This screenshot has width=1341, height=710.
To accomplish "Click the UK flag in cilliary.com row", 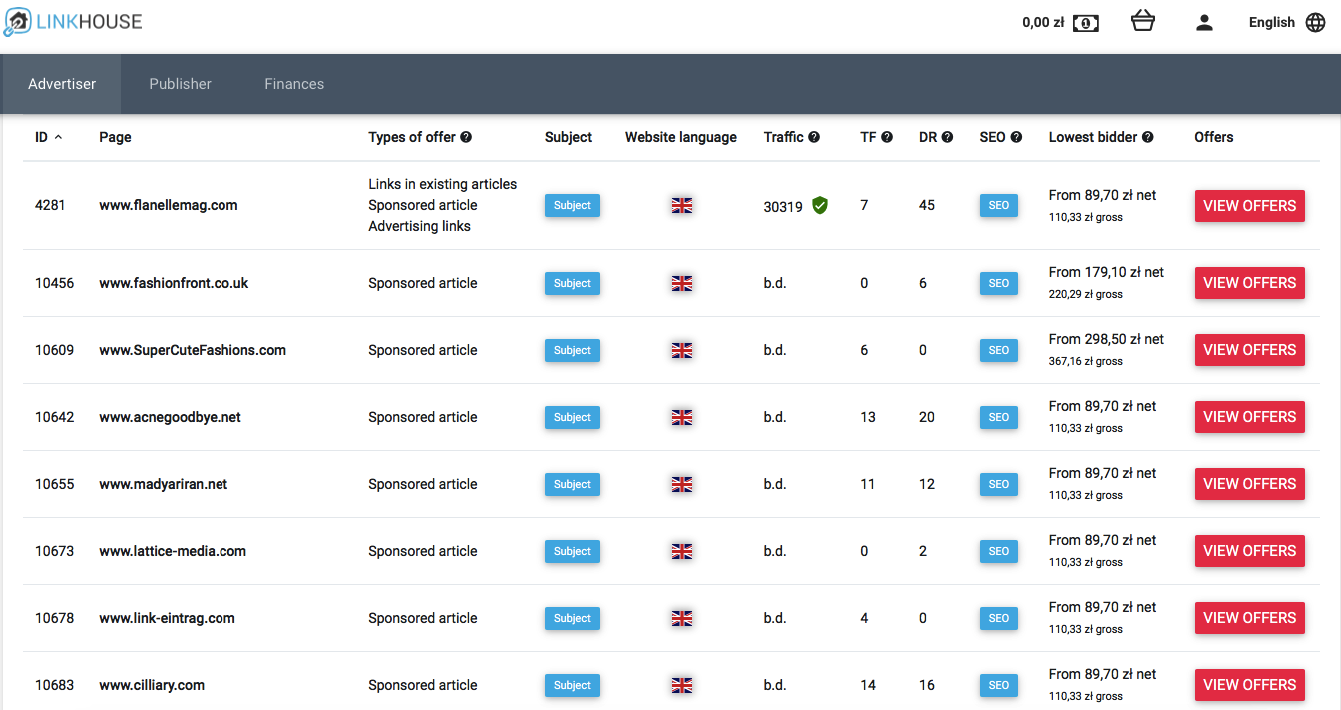I will pyautogui.click(x=682, y=685).
